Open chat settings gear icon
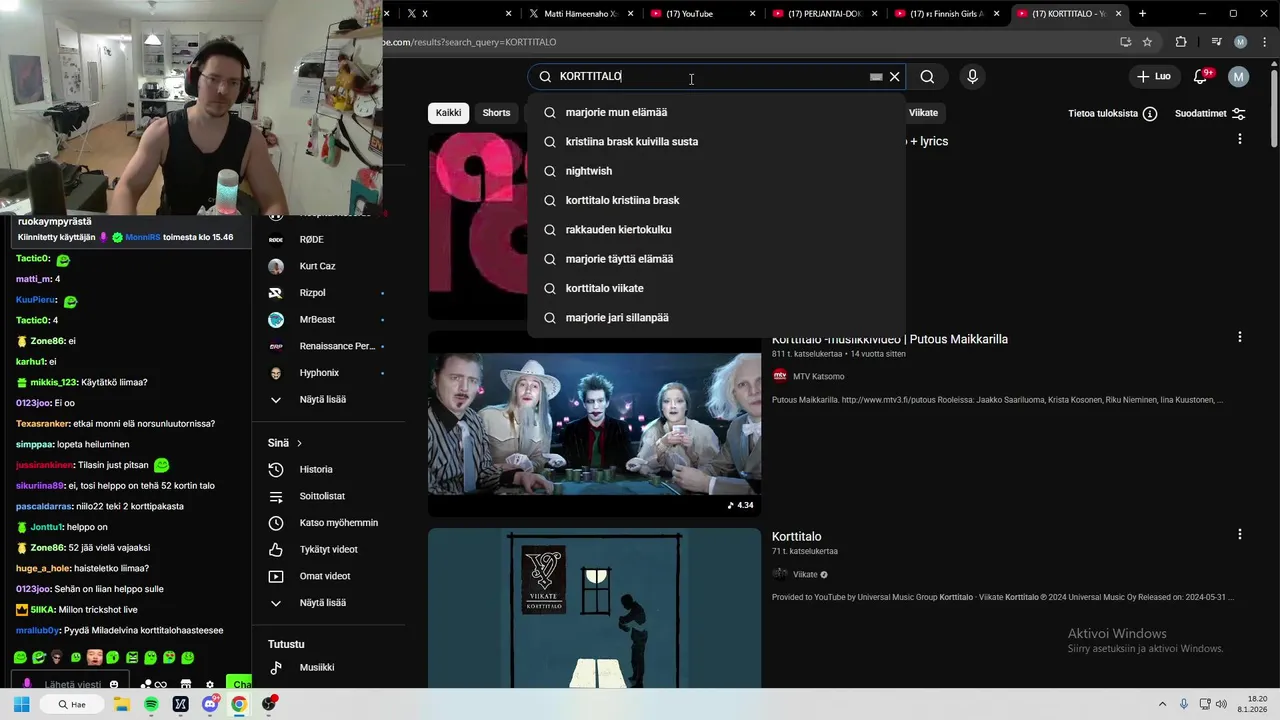1280x720 pixels. tap(210, 685)
